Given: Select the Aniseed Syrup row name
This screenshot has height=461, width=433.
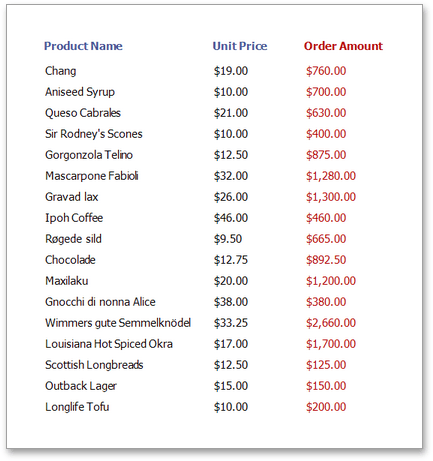Looking at the screenshot, I should click(x=80, y=92).
